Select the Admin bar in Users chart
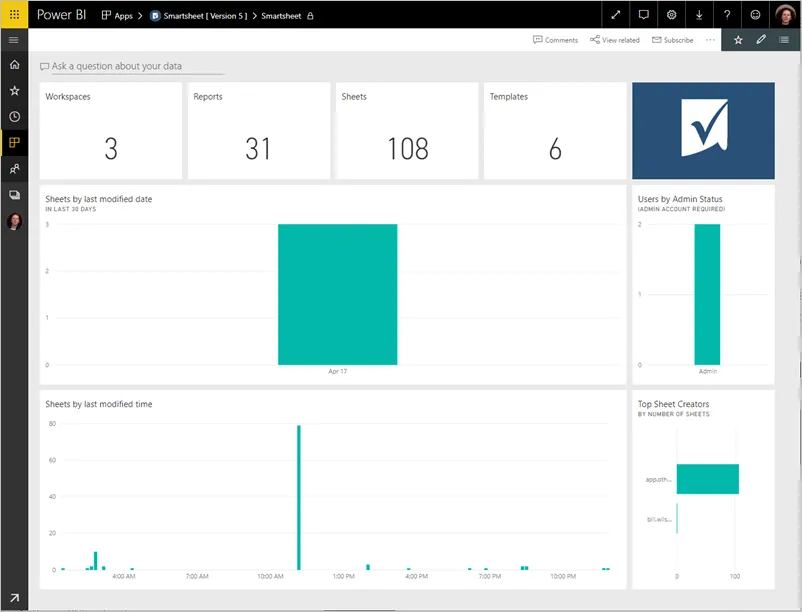 [707, 294]
